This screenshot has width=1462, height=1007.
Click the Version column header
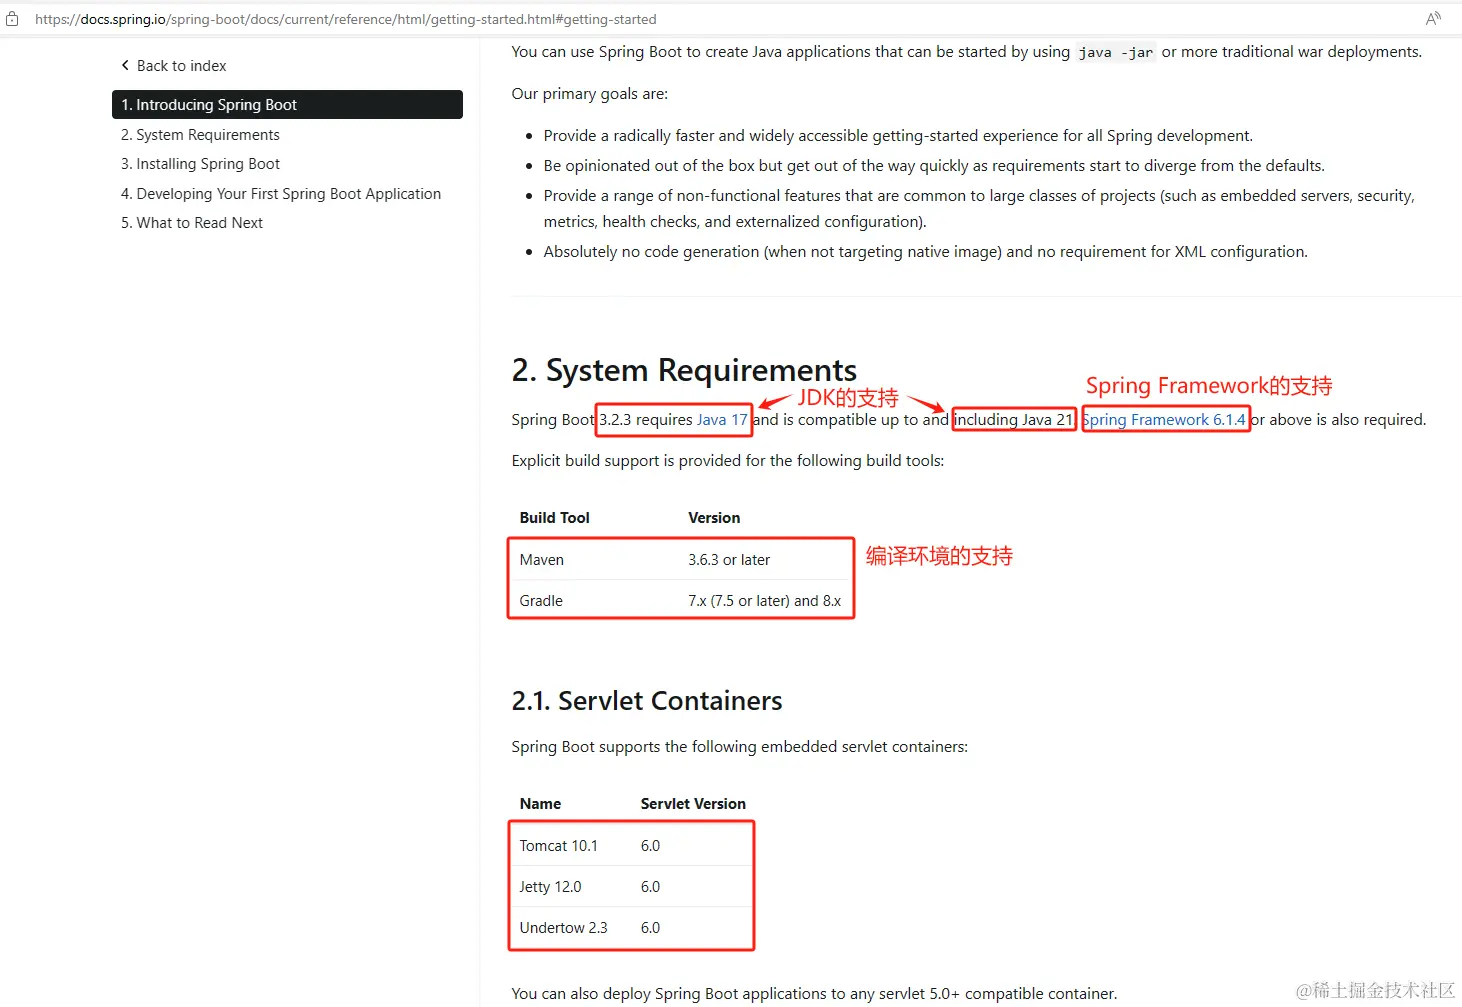point(714,518)
